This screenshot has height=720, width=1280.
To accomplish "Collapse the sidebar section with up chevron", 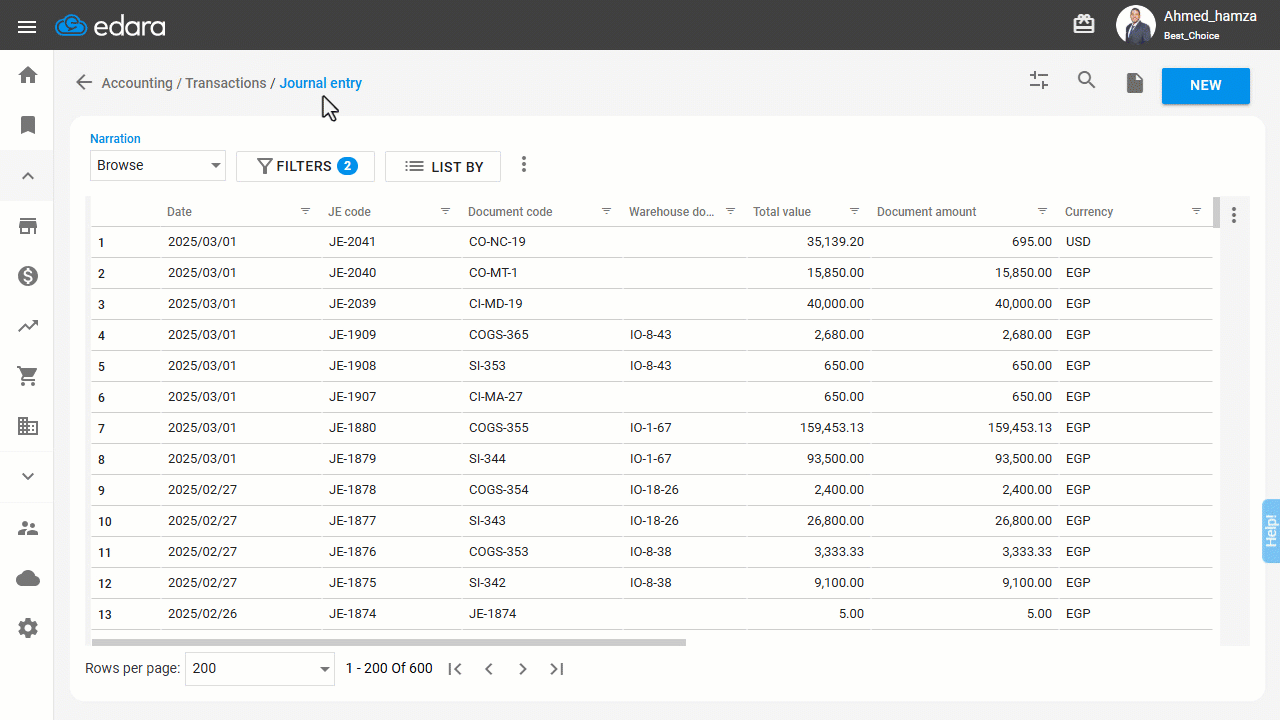I will point(28,176).
